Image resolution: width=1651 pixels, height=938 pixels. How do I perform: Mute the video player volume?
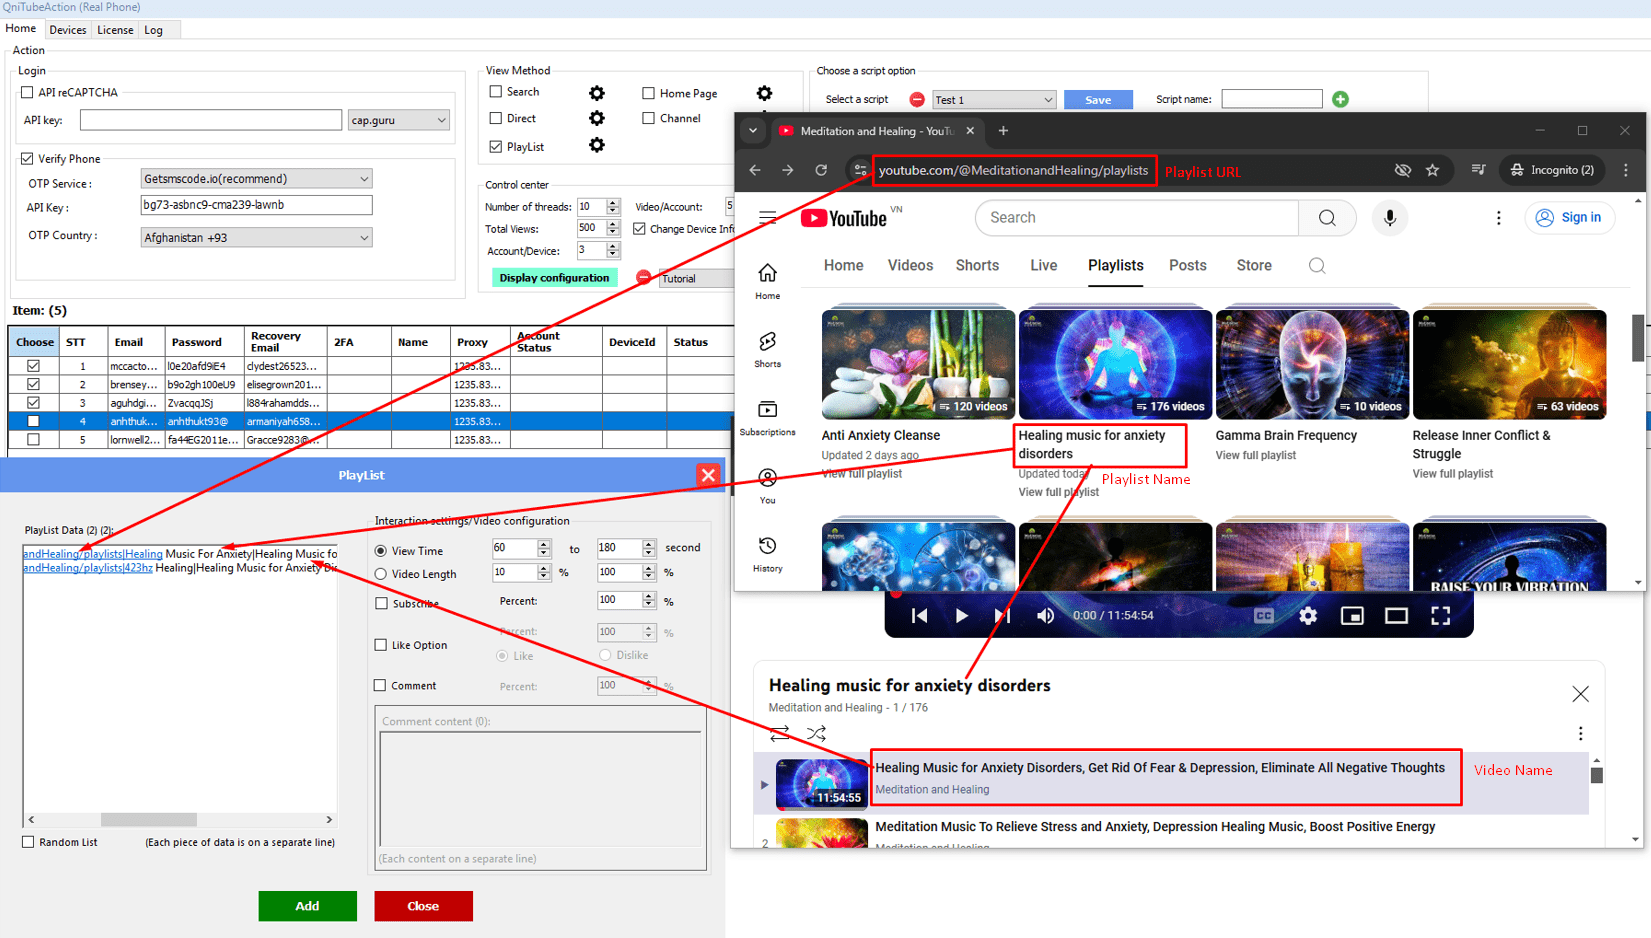1045,615
